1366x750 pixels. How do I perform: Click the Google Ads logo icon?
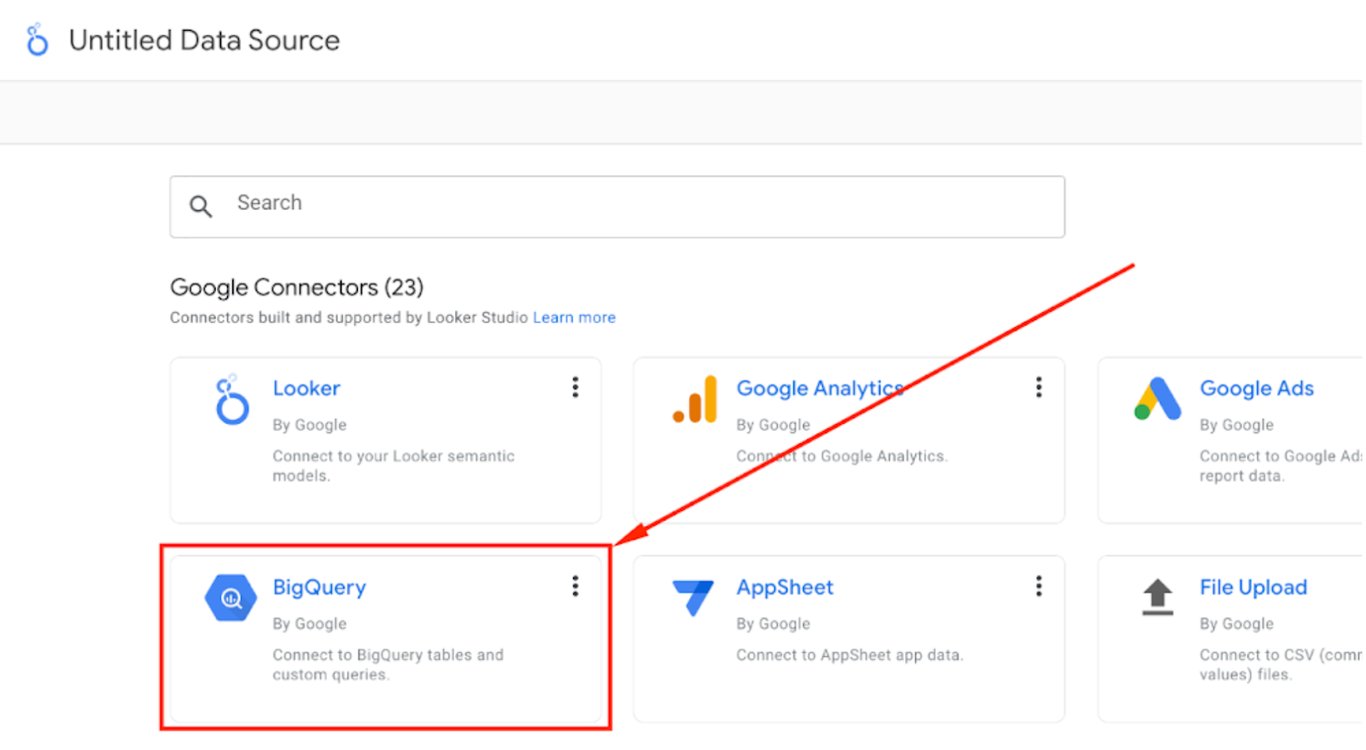click(1158, 399)
